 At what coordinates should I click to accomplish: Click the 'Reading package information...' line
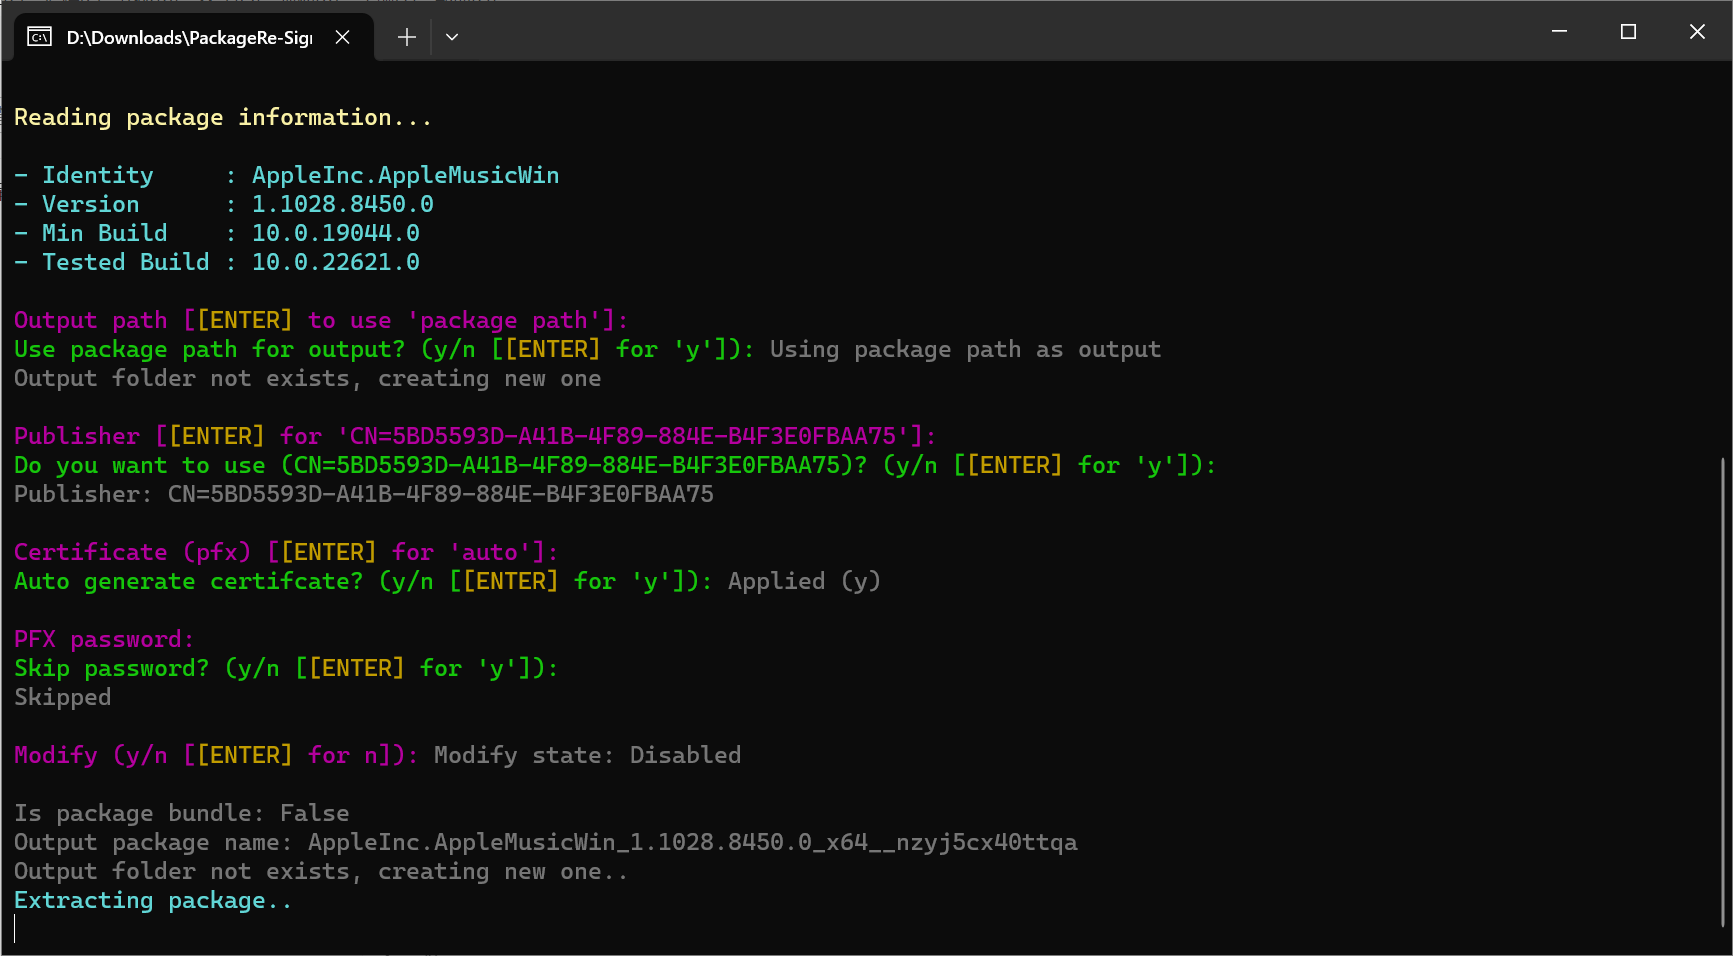coord(223,117)
